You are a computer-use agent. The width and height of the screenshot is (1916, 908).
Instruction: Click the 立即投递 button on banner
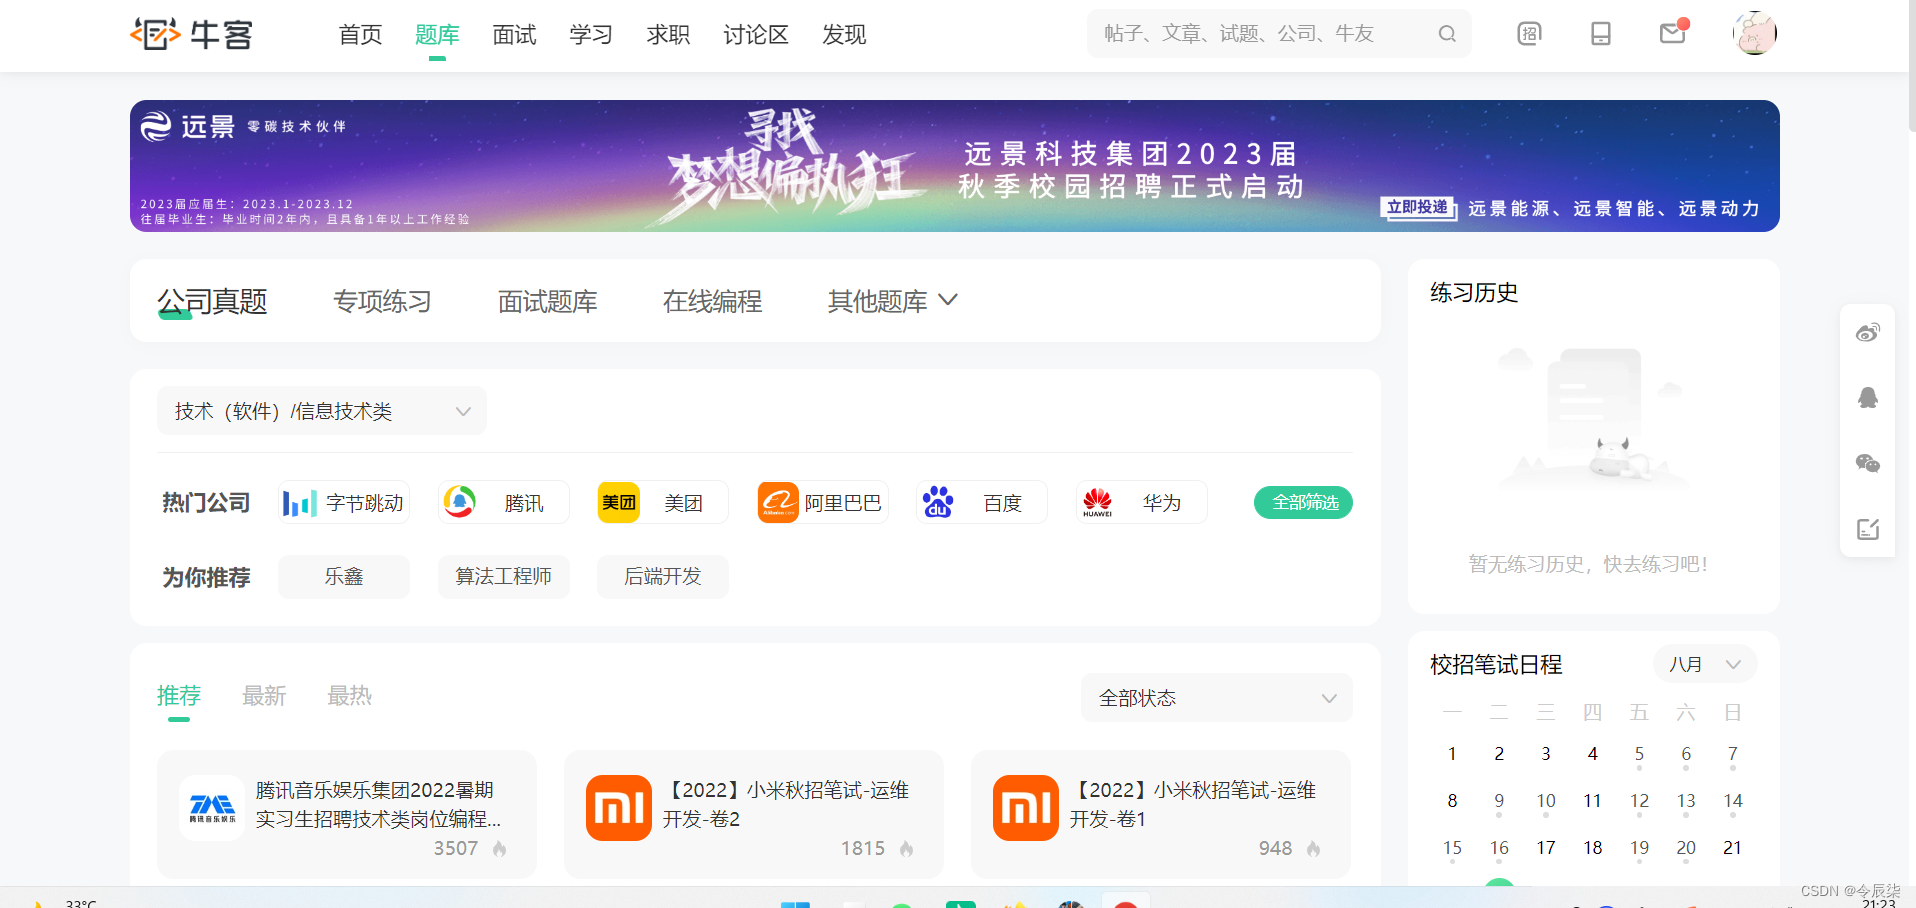[1418, 208]
